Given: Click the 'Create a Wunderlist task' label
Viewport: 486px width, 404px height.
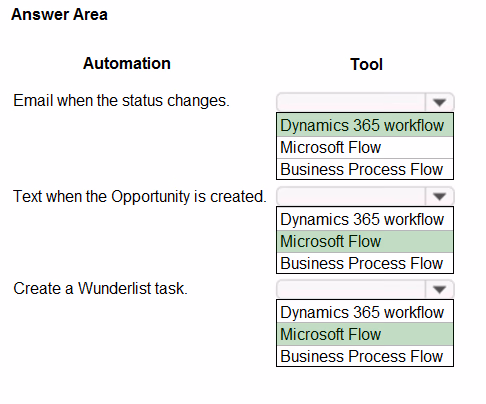Looking at the screenshot, I should [100, 288].
